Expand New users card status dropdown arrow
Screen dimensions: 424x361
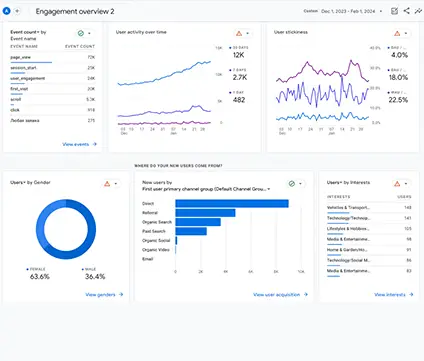tap(300, 184)
